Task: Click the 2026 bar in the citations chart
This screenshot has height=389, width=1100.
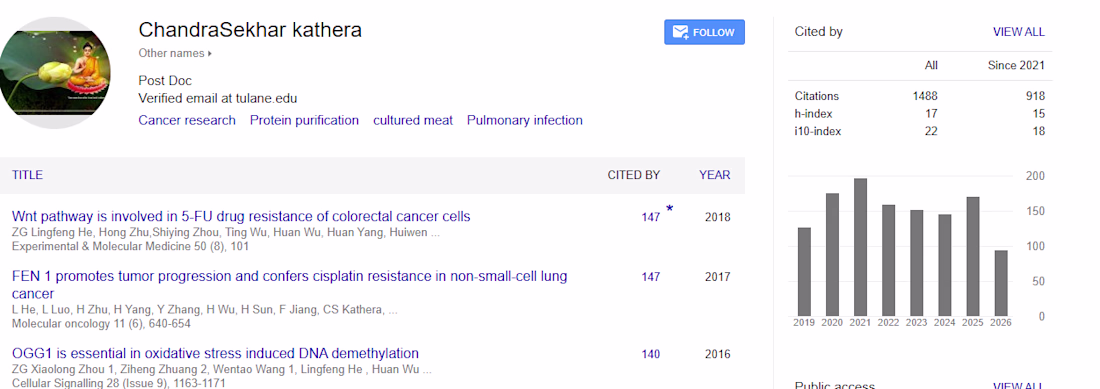Action: (1000, 283)
